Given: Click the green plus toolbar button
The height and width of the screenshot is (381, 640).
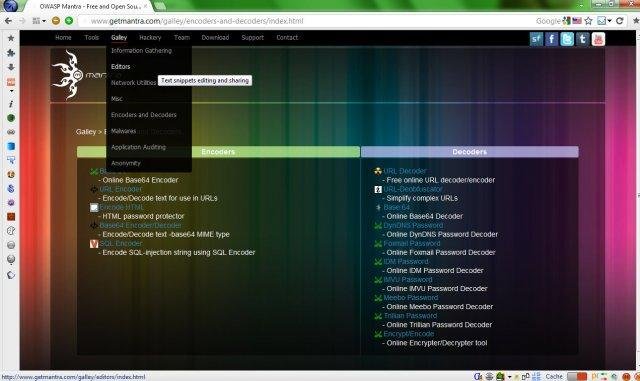Looking at the screenshot, I should [x=69, y=20].
